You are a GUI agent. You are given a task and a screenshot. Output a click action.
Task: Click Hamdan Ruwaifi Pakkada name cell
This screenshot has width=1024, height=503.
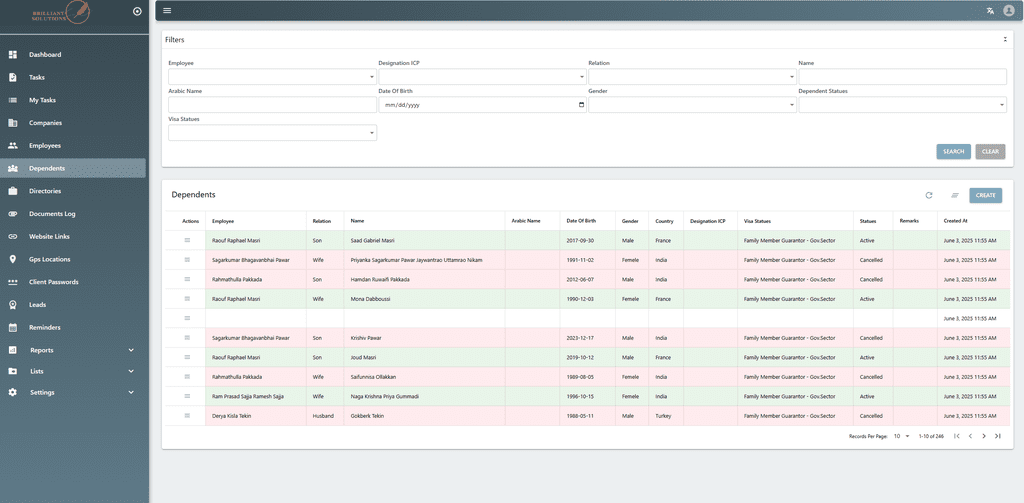[424, 280]
